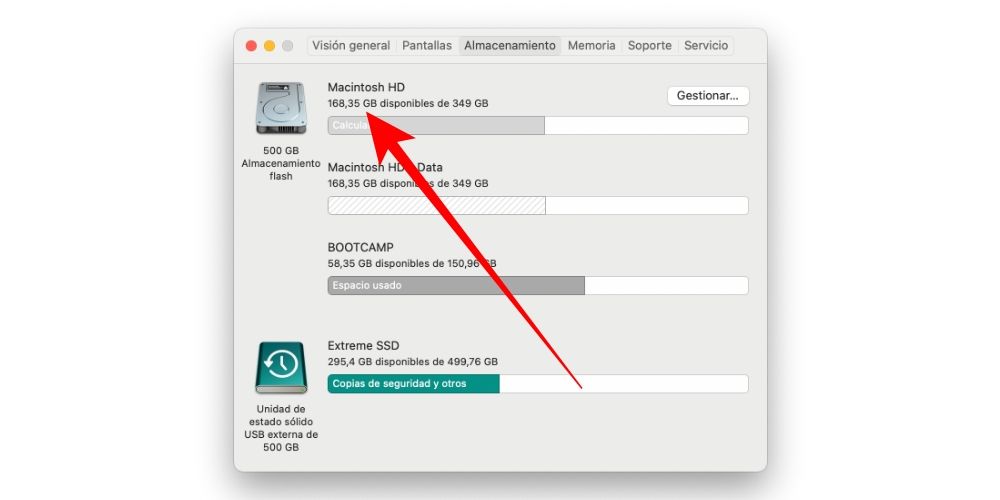Open the Soporte tab

tap(650, 46)
